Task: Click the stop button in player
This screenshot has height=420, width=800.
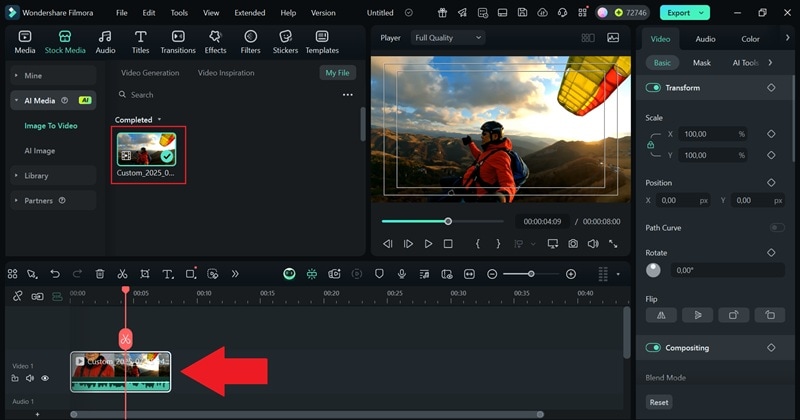Action: (x=448, y=244)
